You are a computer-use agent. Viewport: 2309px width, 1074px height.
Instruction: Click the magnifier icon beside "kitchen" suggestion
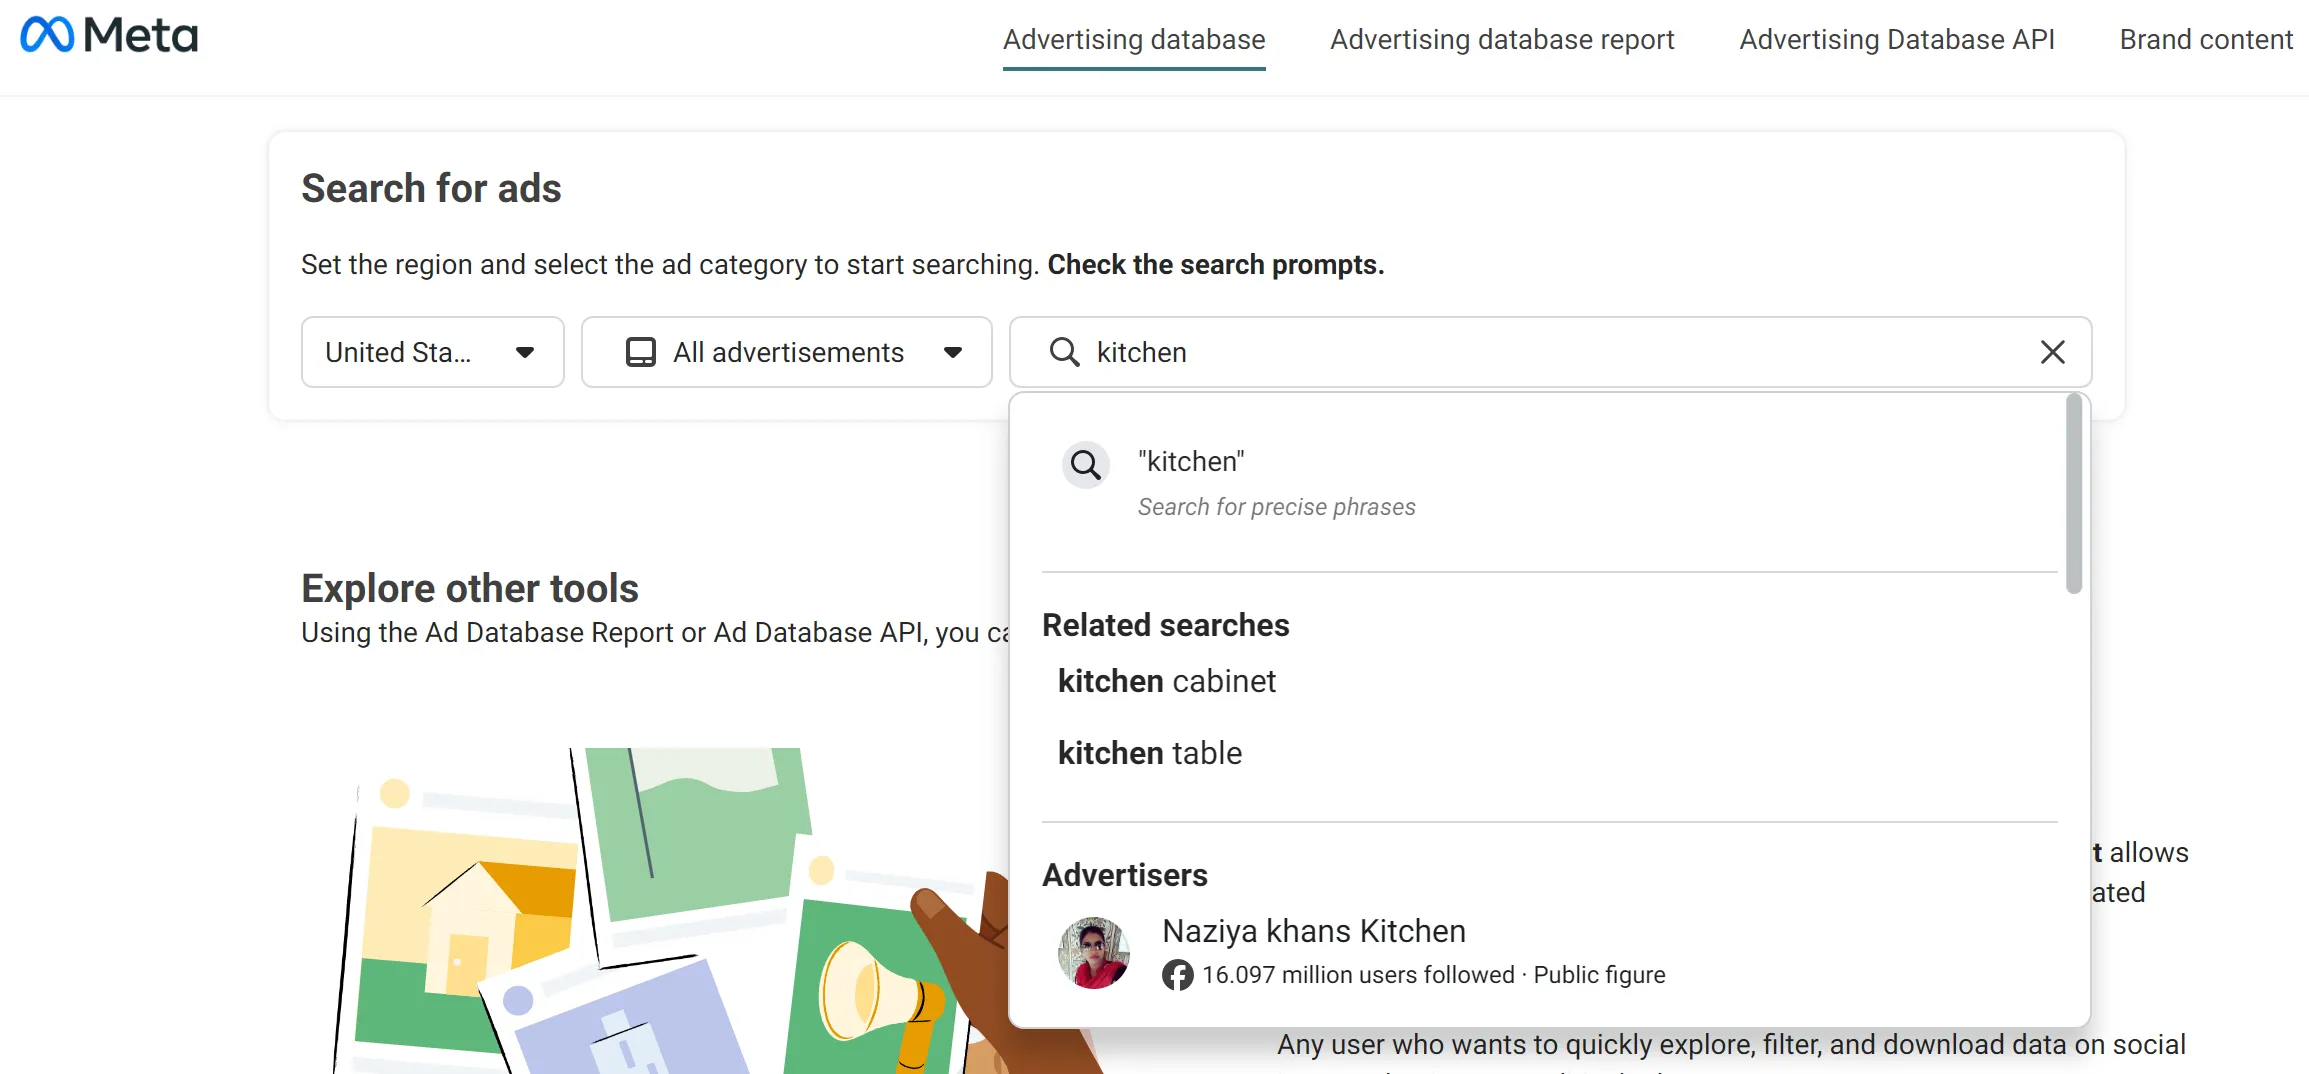click(x=1086, y=465)
